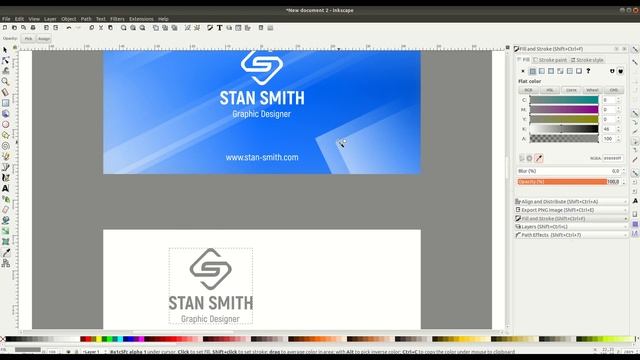Choose Swatch fill type

(579, 71)
